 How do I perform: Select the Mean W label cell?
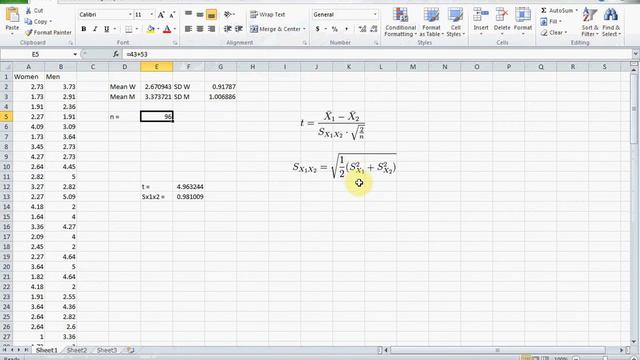(124, 87)
